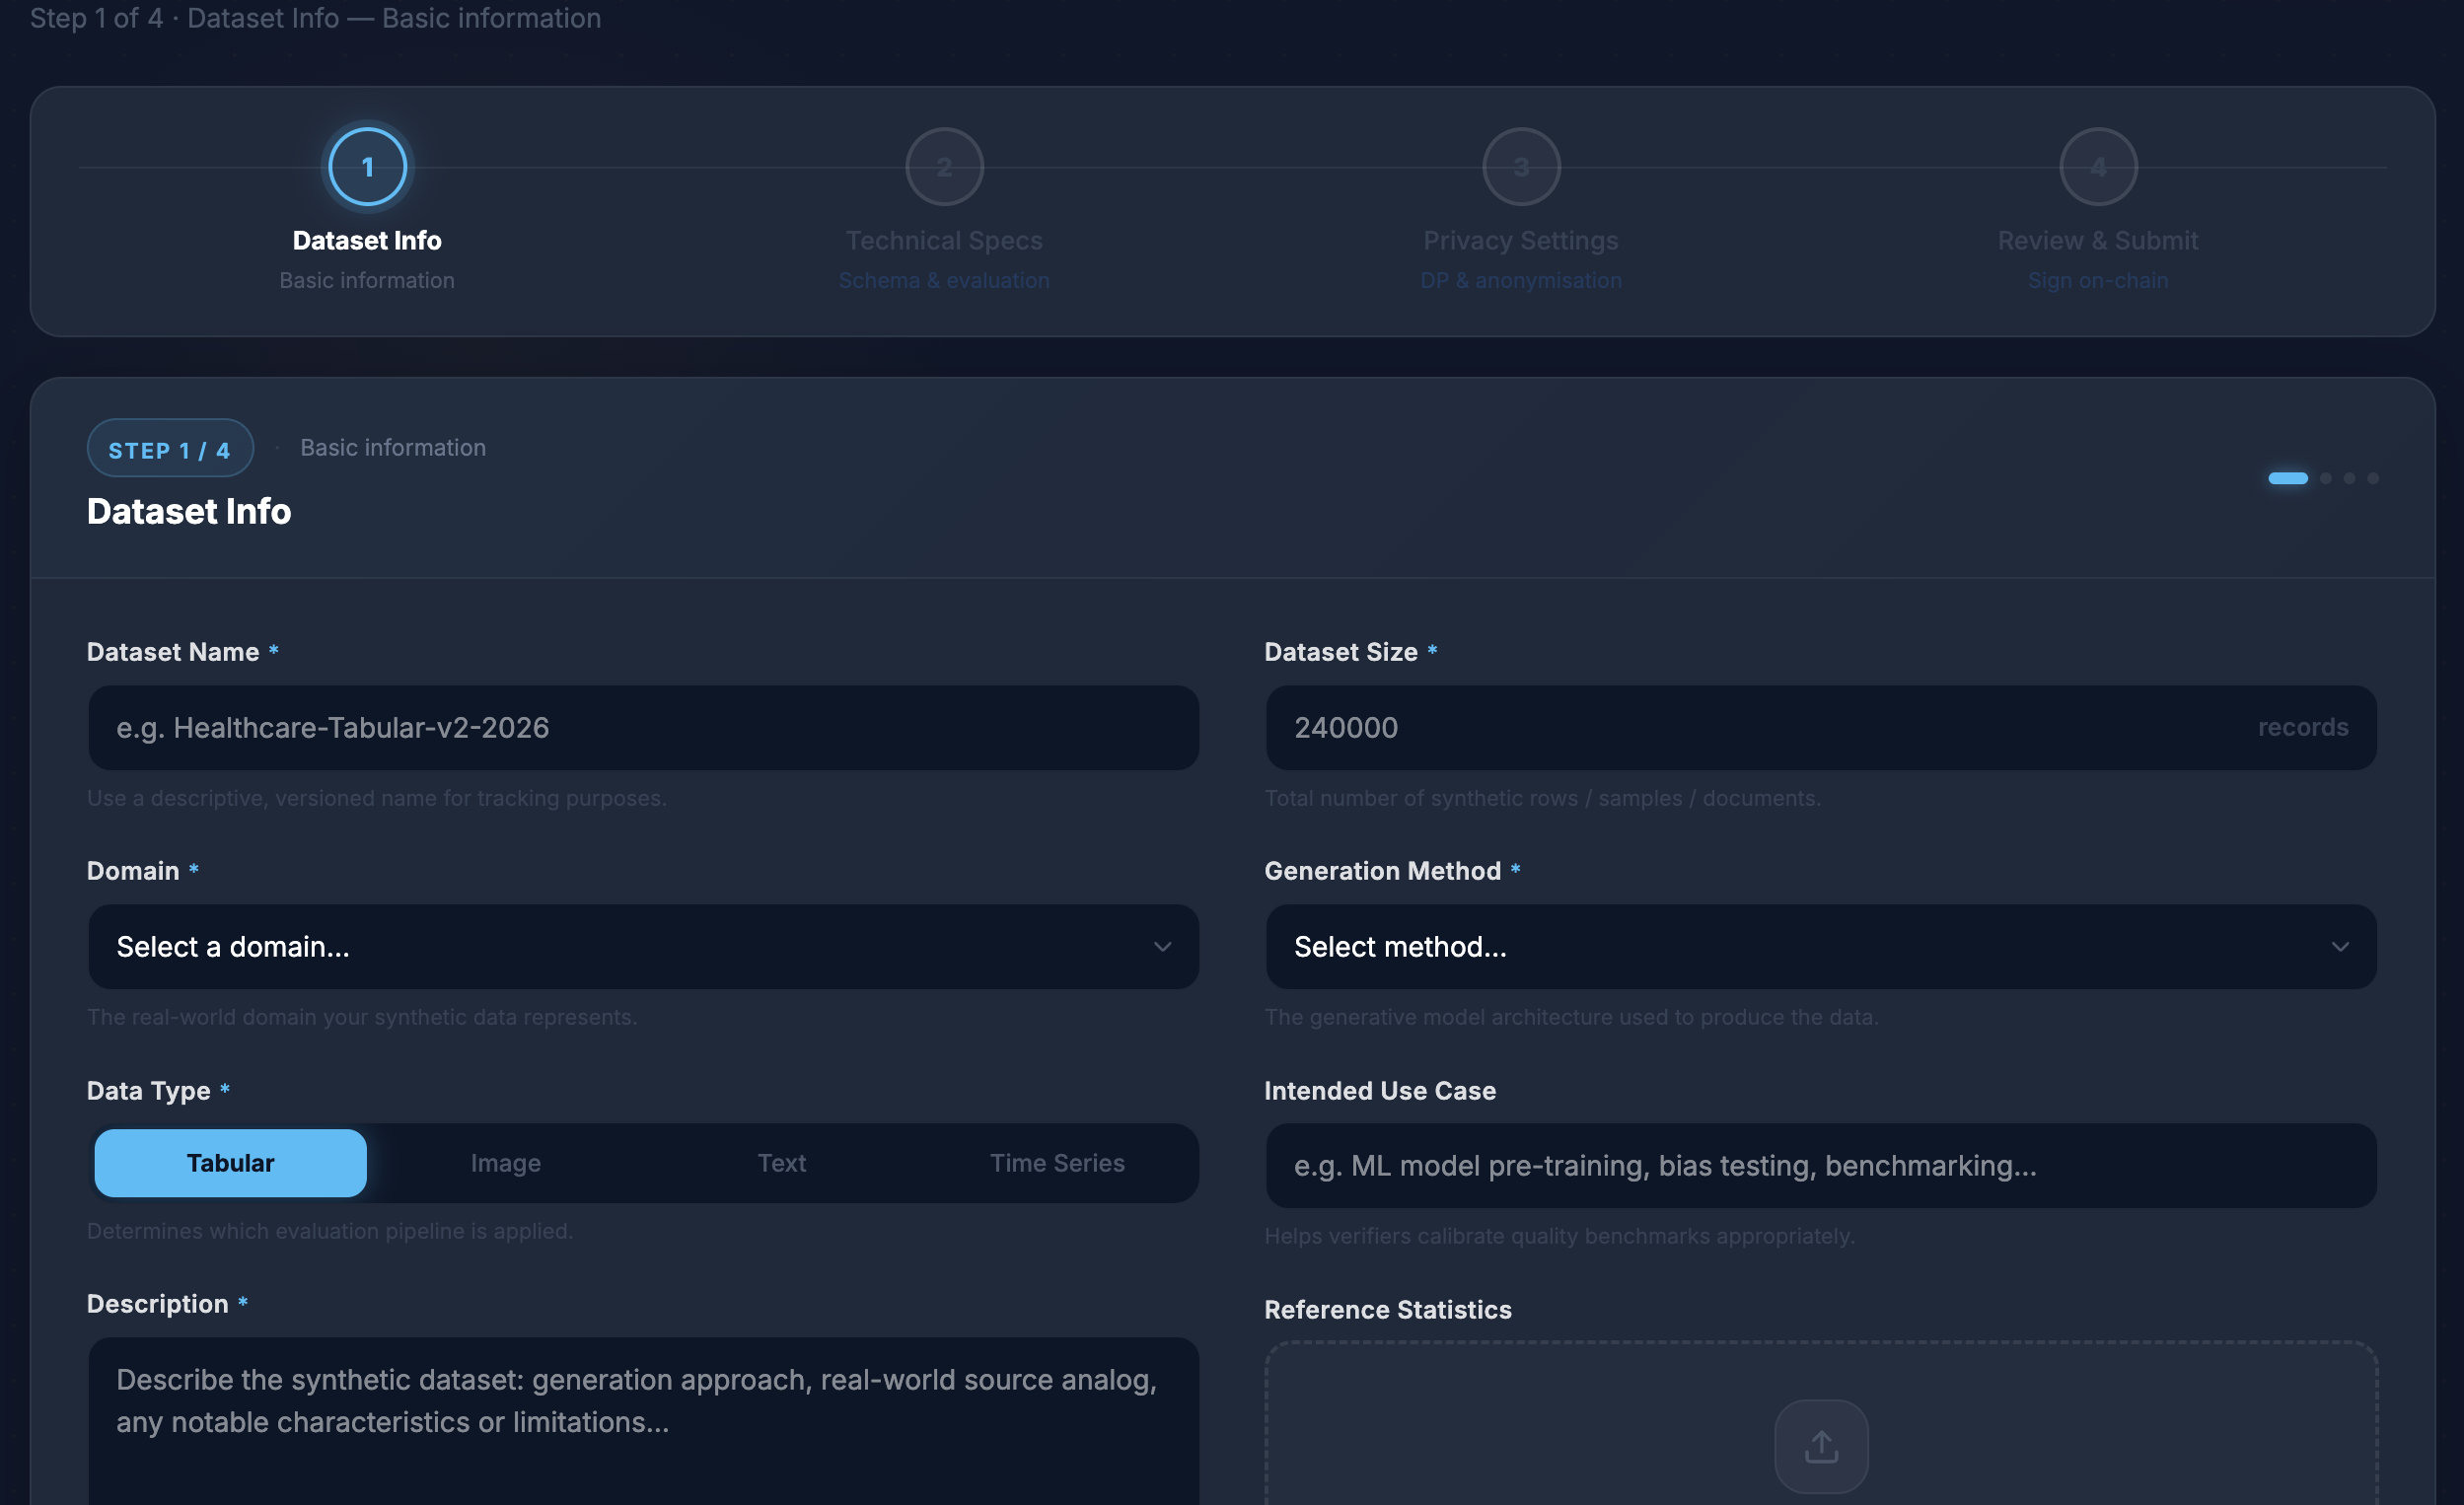Click the last progress dot indicator
The image size is (2464, 1505).
point(2372,478)
